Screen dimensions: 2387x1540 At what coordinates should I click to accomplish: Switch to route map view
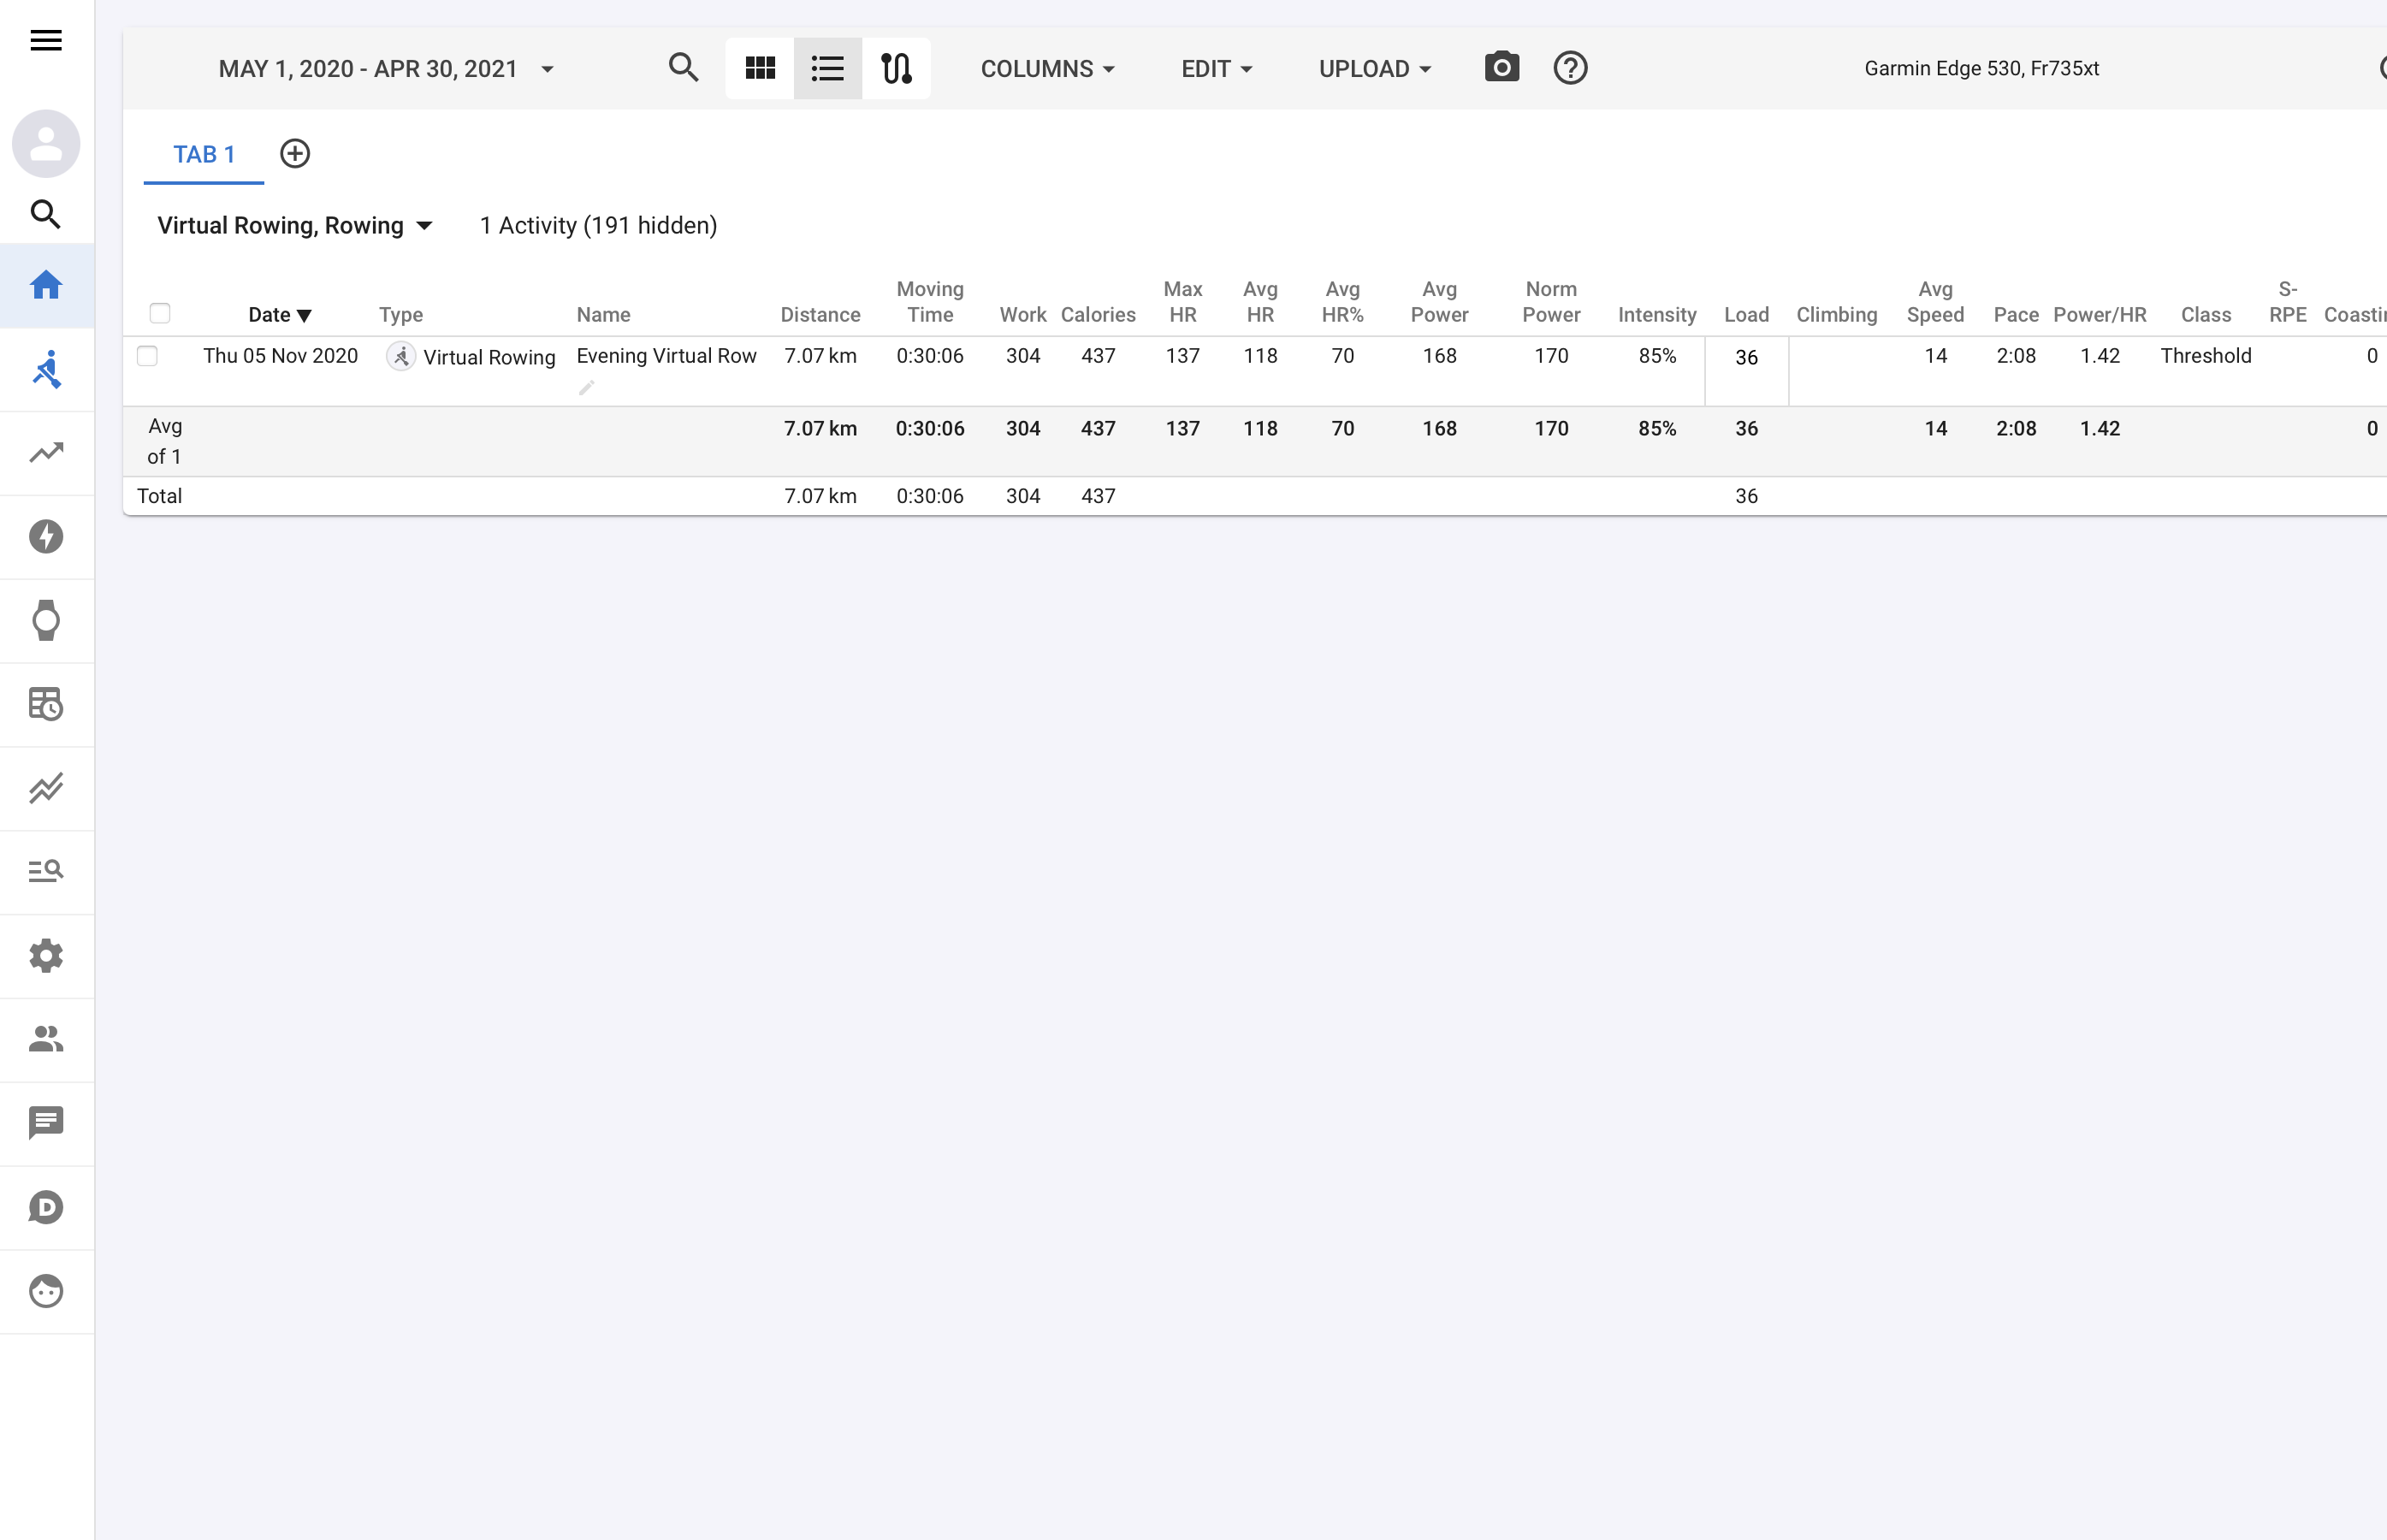point(896,68)
